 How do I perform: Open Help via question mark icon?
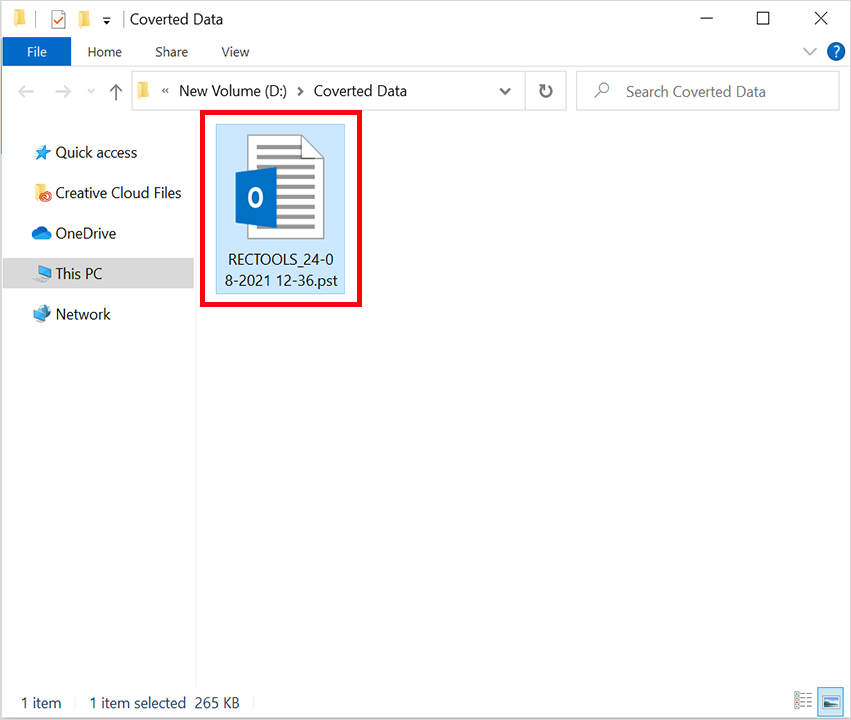(836, 52)
